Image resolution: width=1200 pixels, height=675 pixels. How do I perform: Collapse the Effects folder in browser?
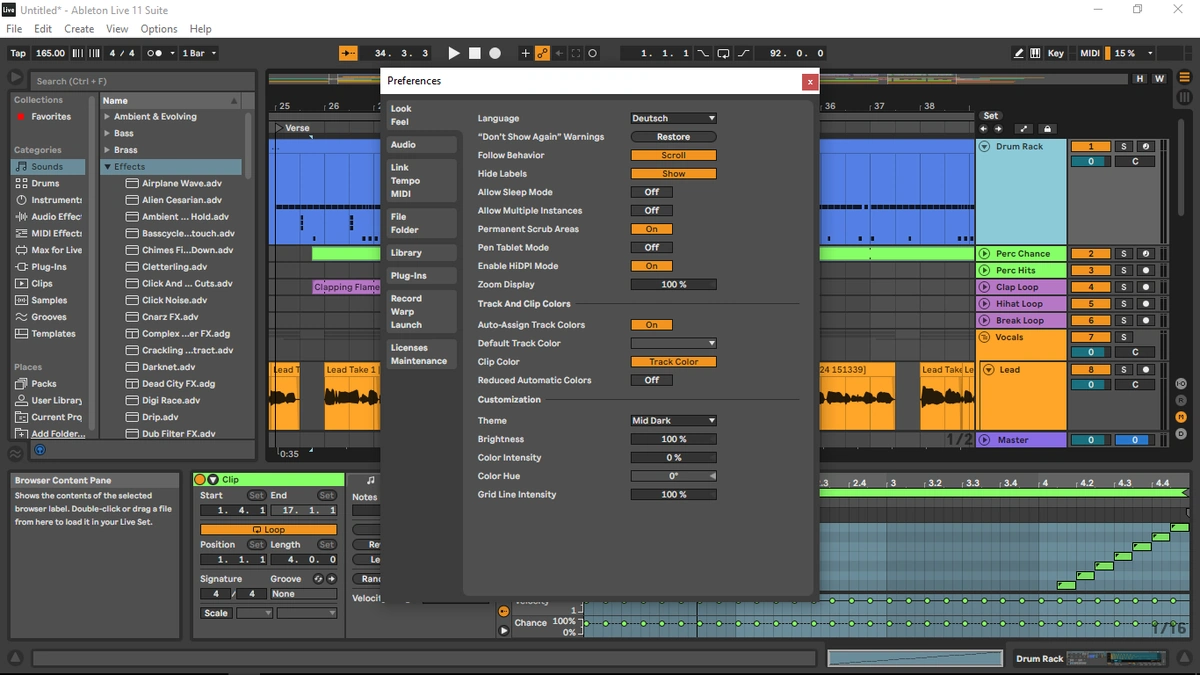[x=107, y=167]
